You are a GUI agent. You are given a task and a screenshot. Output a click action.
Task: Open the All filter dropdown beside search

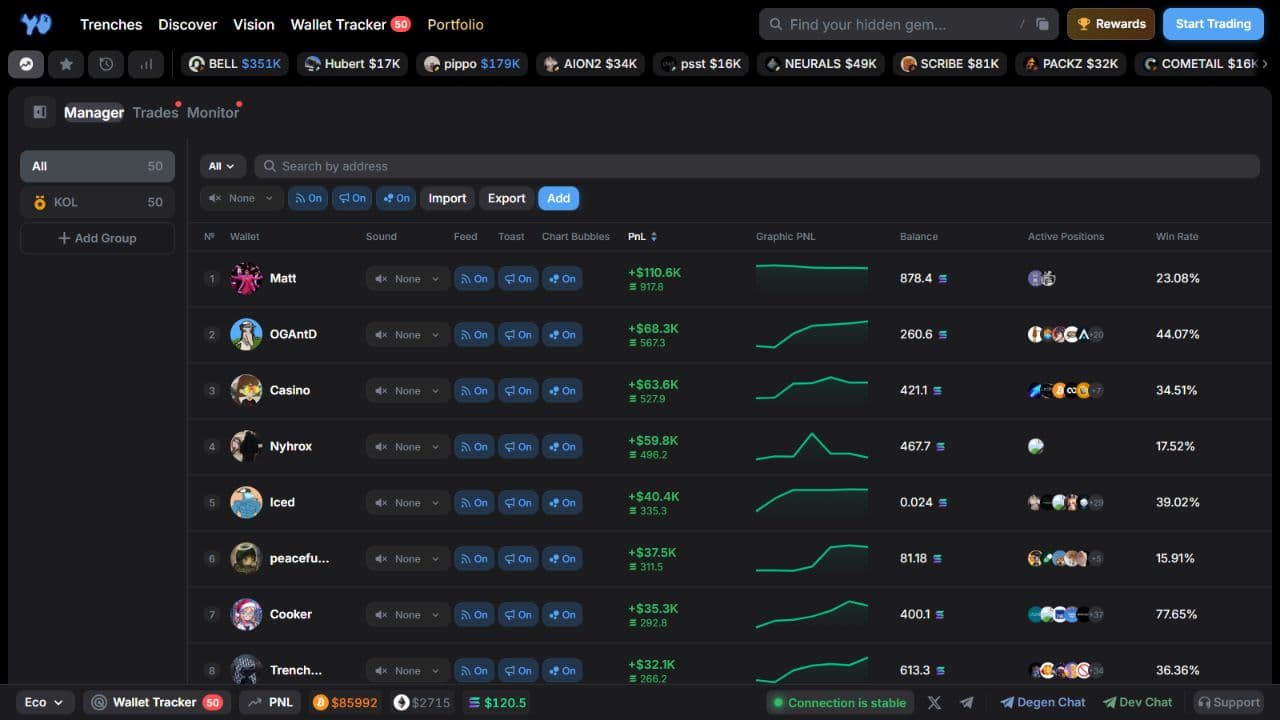click(223, 166)
